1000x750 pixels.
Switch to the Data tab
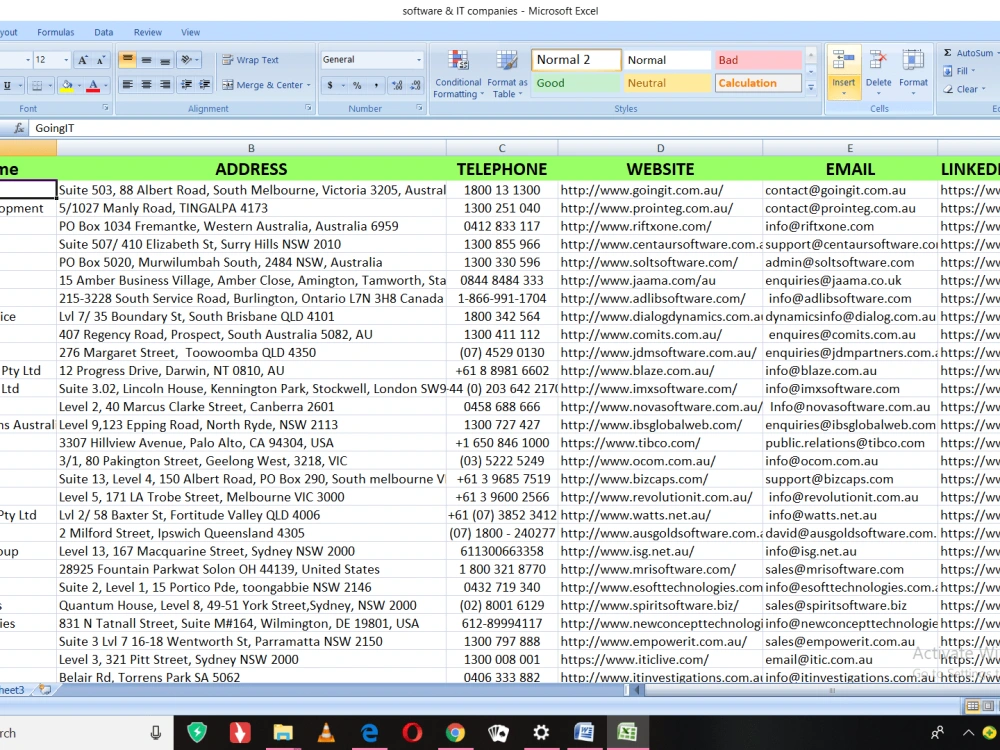(x=103, y=32)
